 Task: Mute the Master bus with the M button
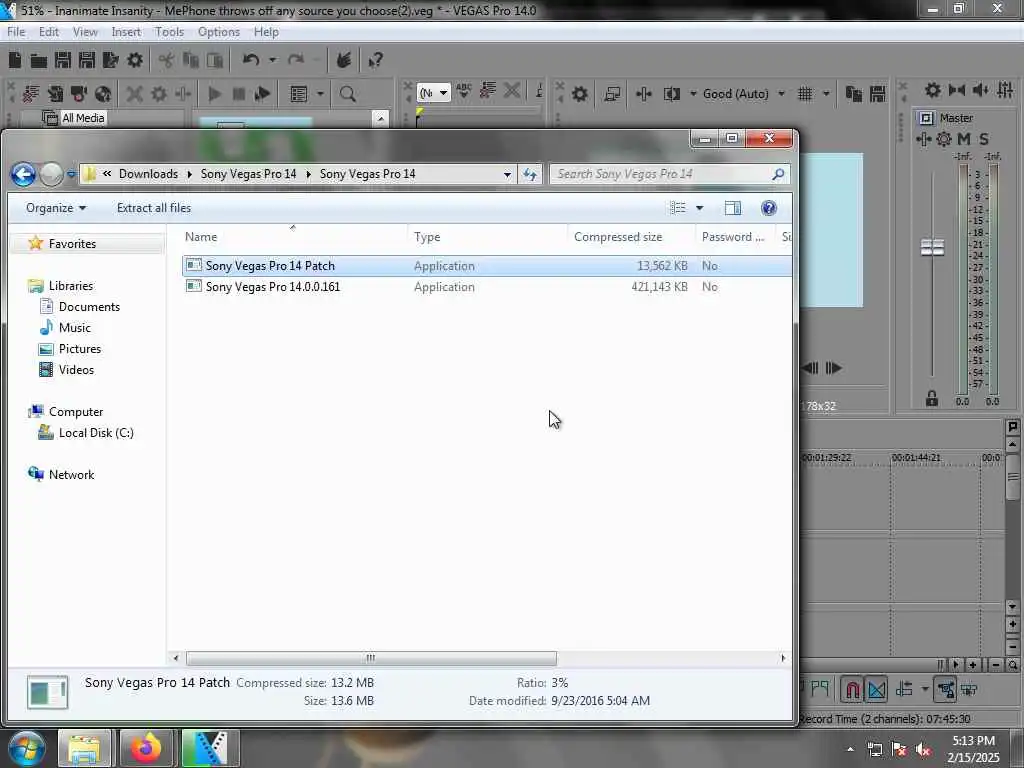[964, 138]
